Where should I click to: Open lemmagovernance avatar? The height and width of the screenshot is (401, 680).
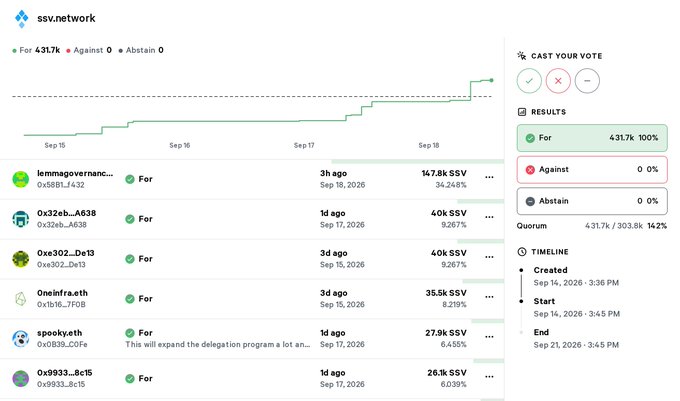tap(20, 179)
